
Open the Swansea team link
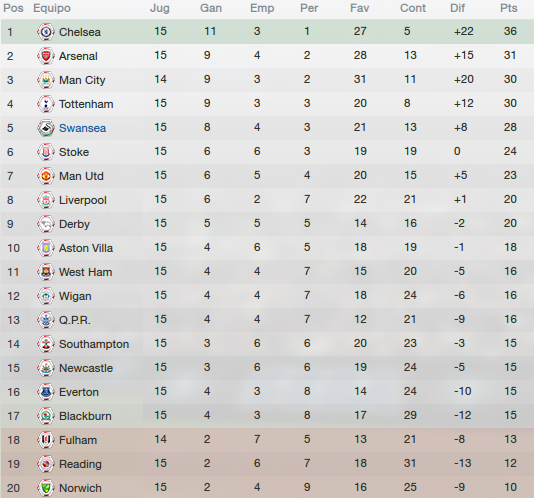pyautogui.click(x=82, y=128)
